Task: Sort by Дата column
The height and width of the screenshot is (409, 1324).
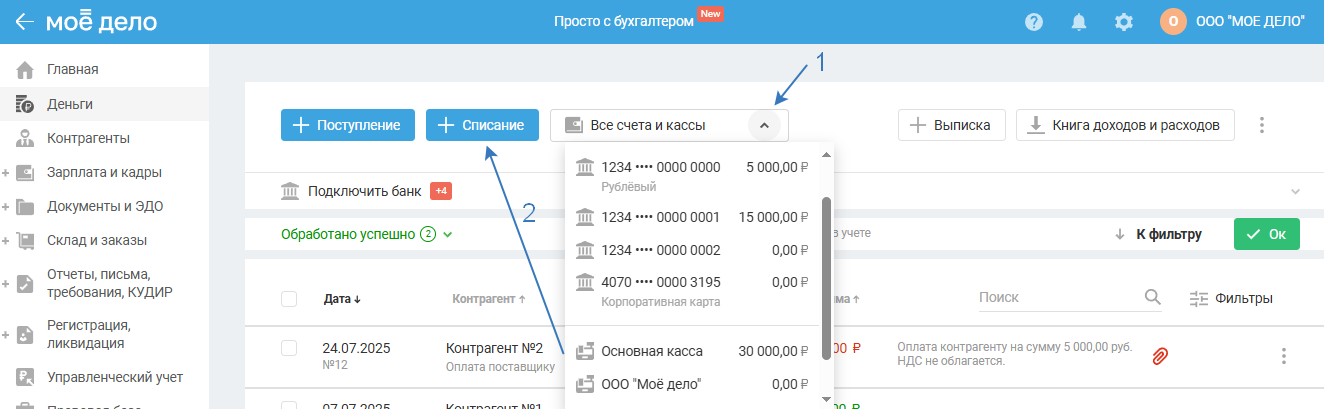Action: 342,298
